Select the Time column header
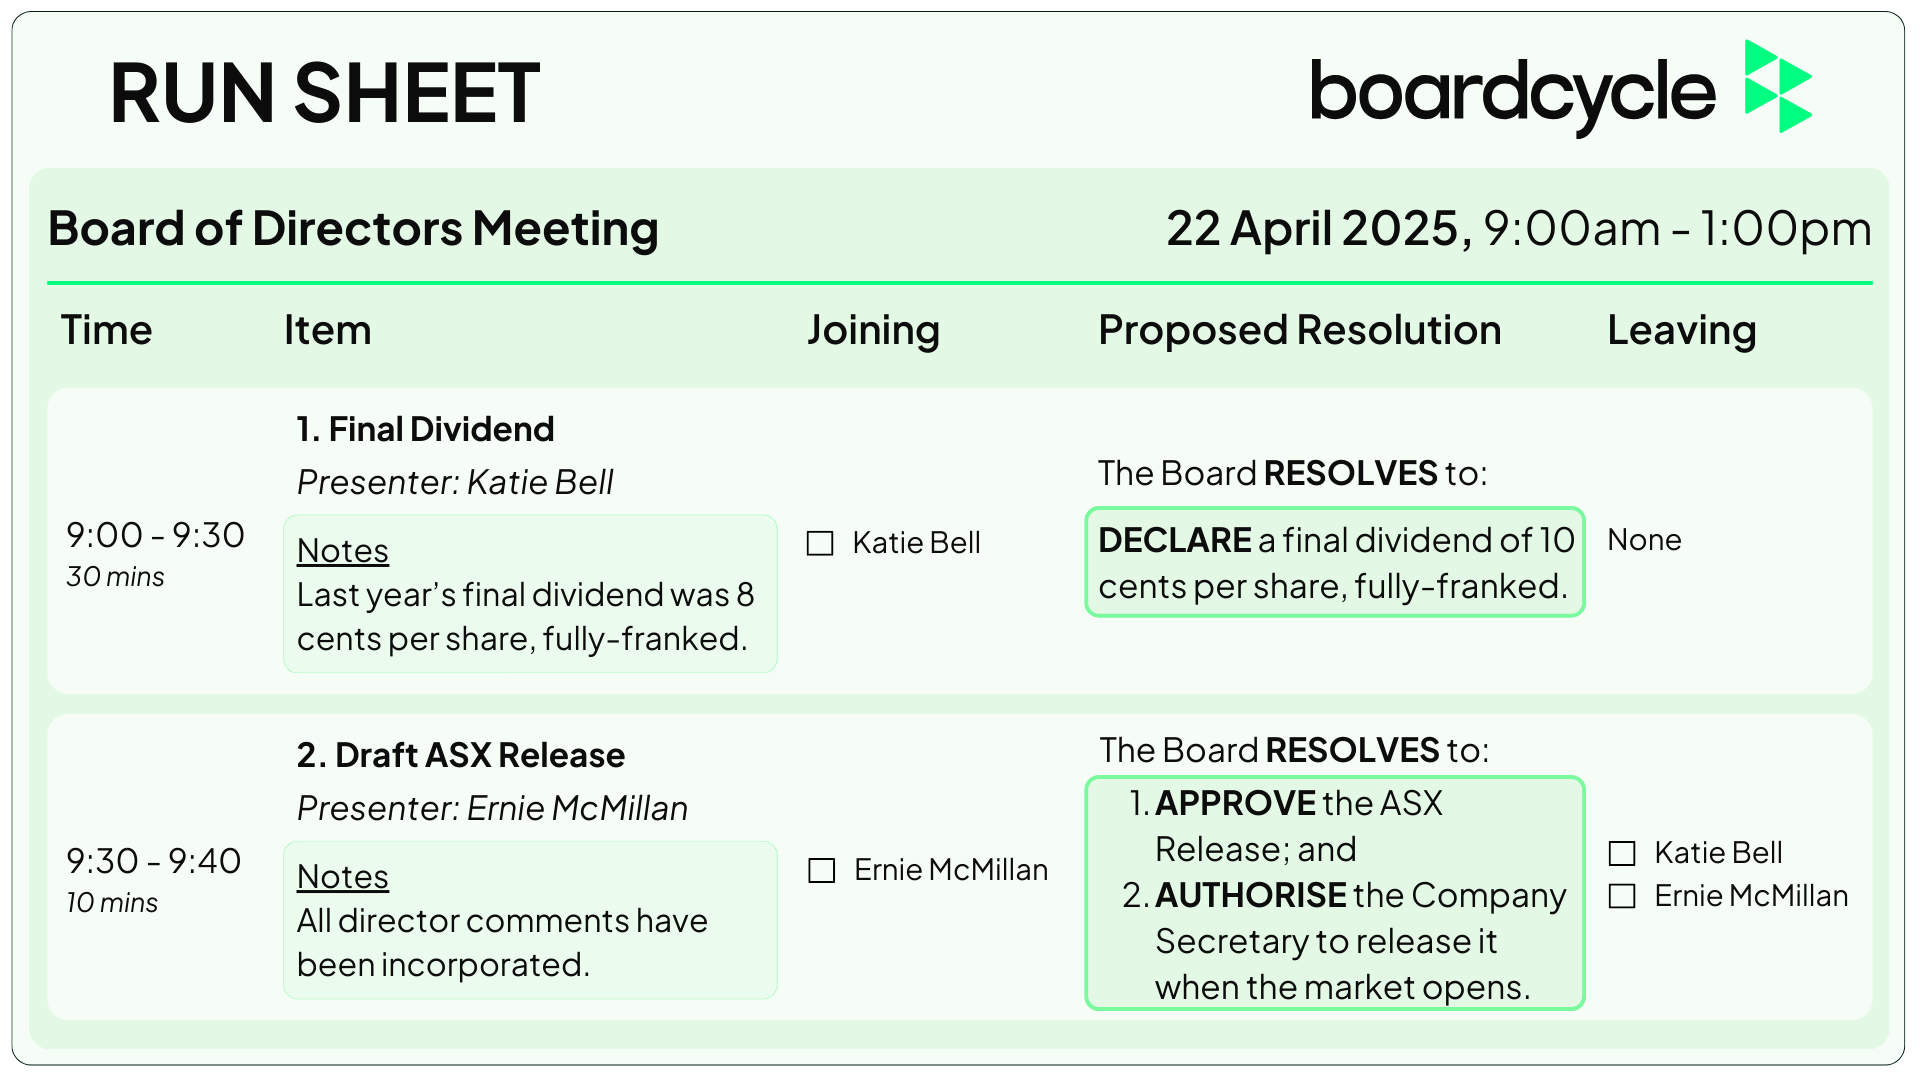This screenshot has width=1920, height=1080. 107,330
